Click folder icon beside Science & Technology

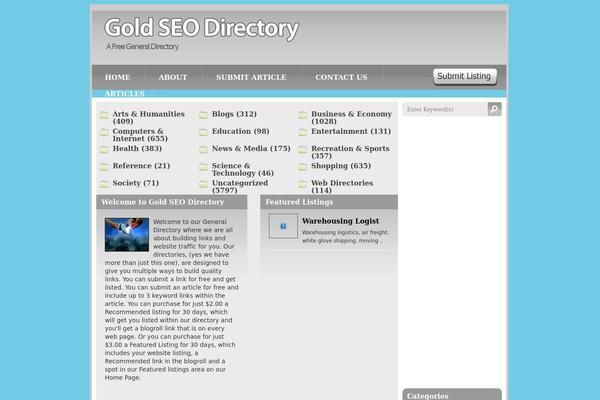(204, 167)
